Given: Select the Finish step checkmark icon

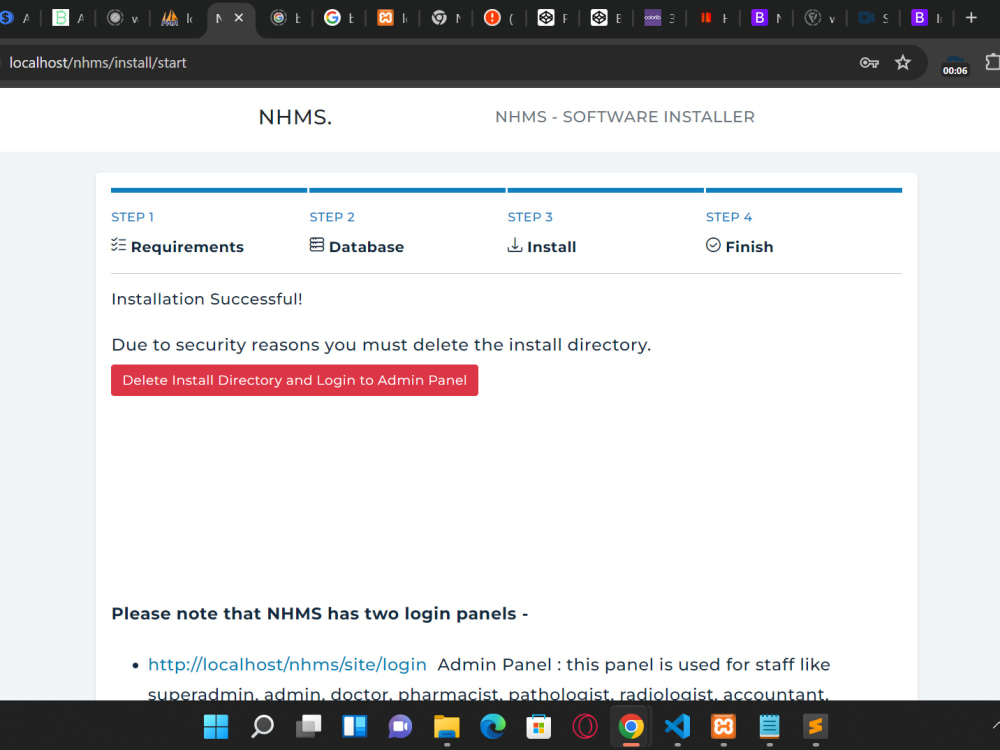Looking at the screenshot, I should tap(713, 245).
